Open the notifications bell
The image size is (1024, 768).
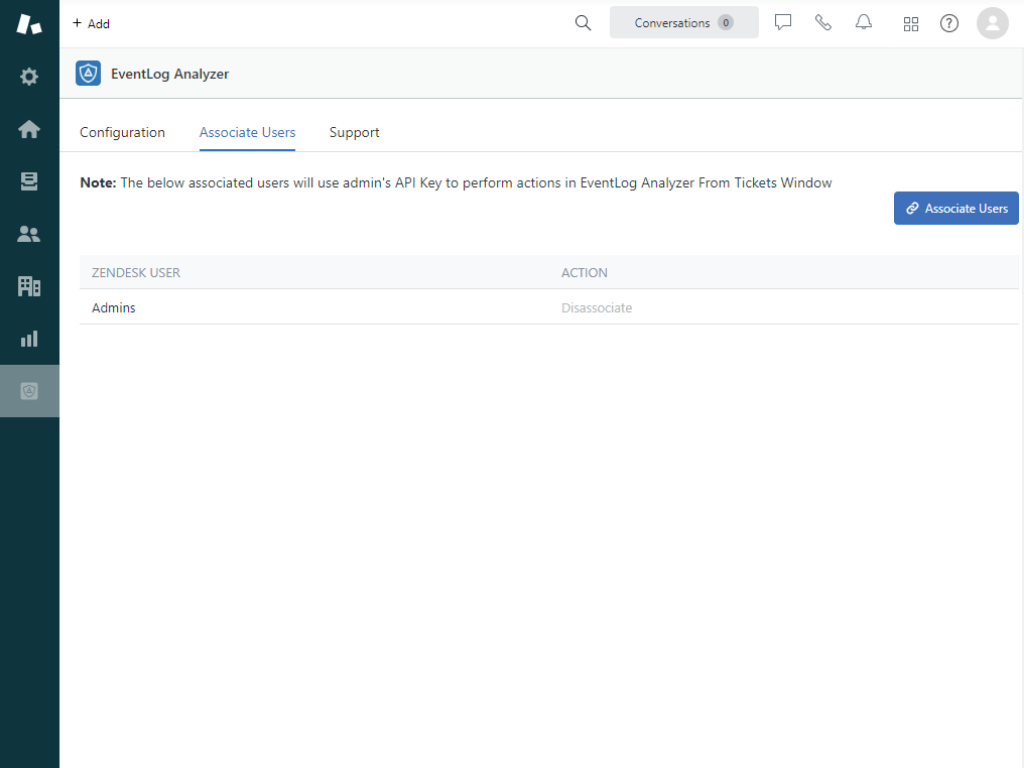pos(864,23)
